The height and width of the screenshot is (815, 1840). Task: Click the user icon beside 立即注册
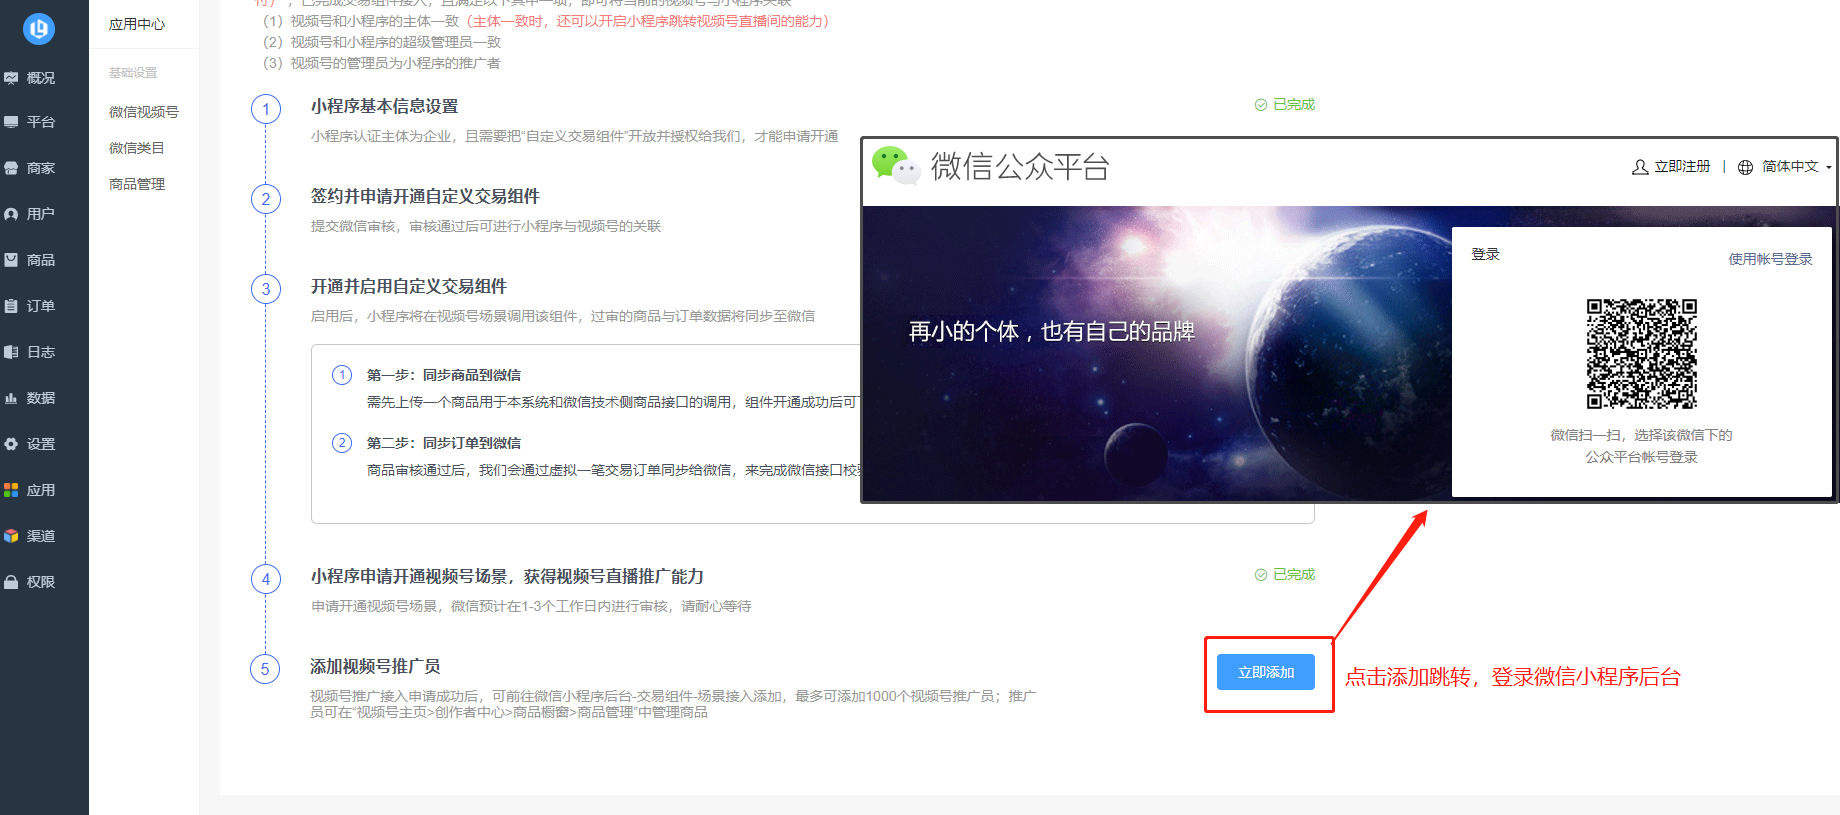pyautogui.click(x=1640, y=167)
